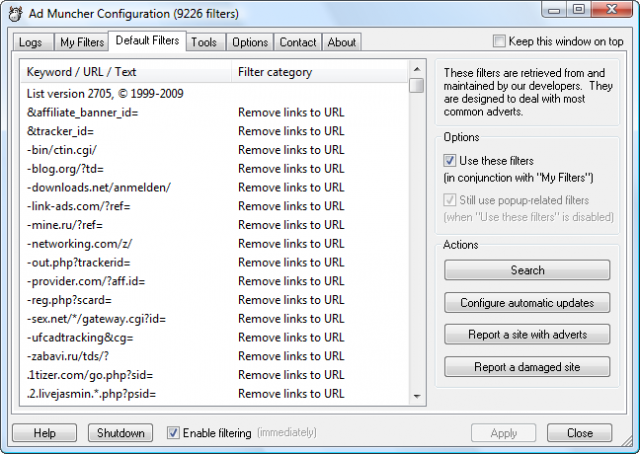Image resolution: width=640 pixels, height=454 pixels.
Task: Show the About tab
Action: click(342, 42)
